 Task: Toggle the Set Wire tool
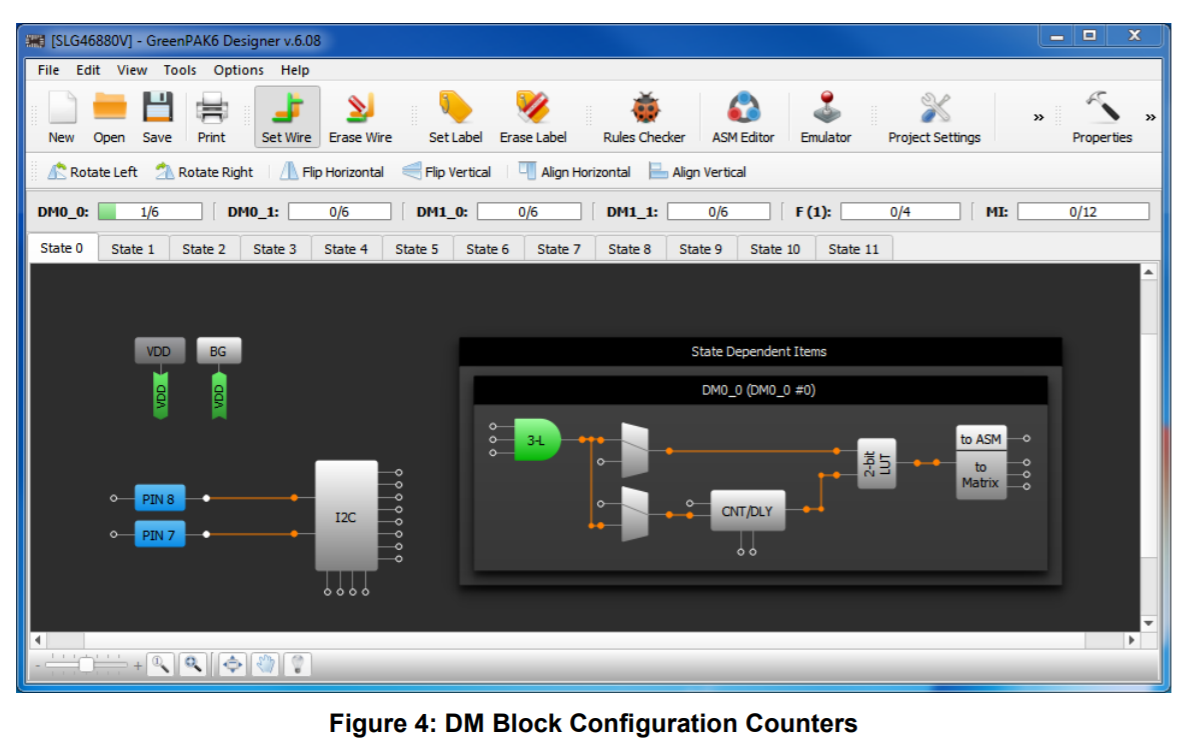click(x=287, y=116)
